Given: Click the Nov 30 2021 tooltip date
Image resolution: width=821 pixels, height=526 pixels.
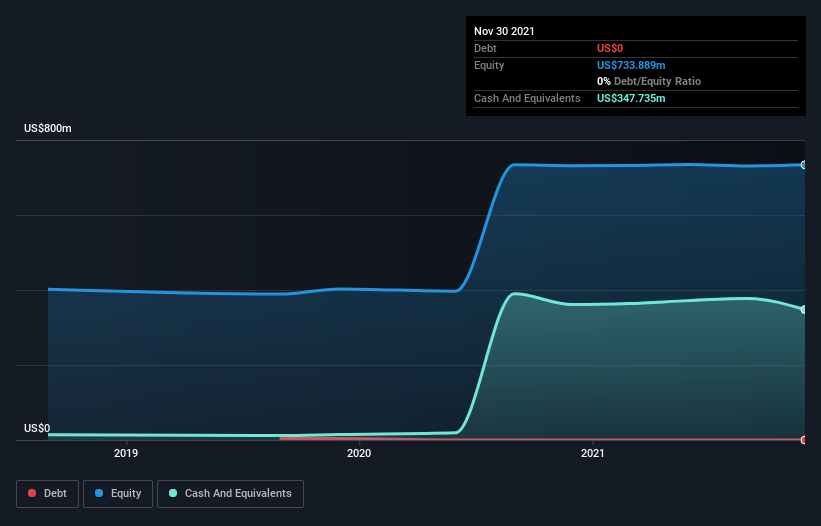Looking at the screenshot, I should tap(504, 31).
